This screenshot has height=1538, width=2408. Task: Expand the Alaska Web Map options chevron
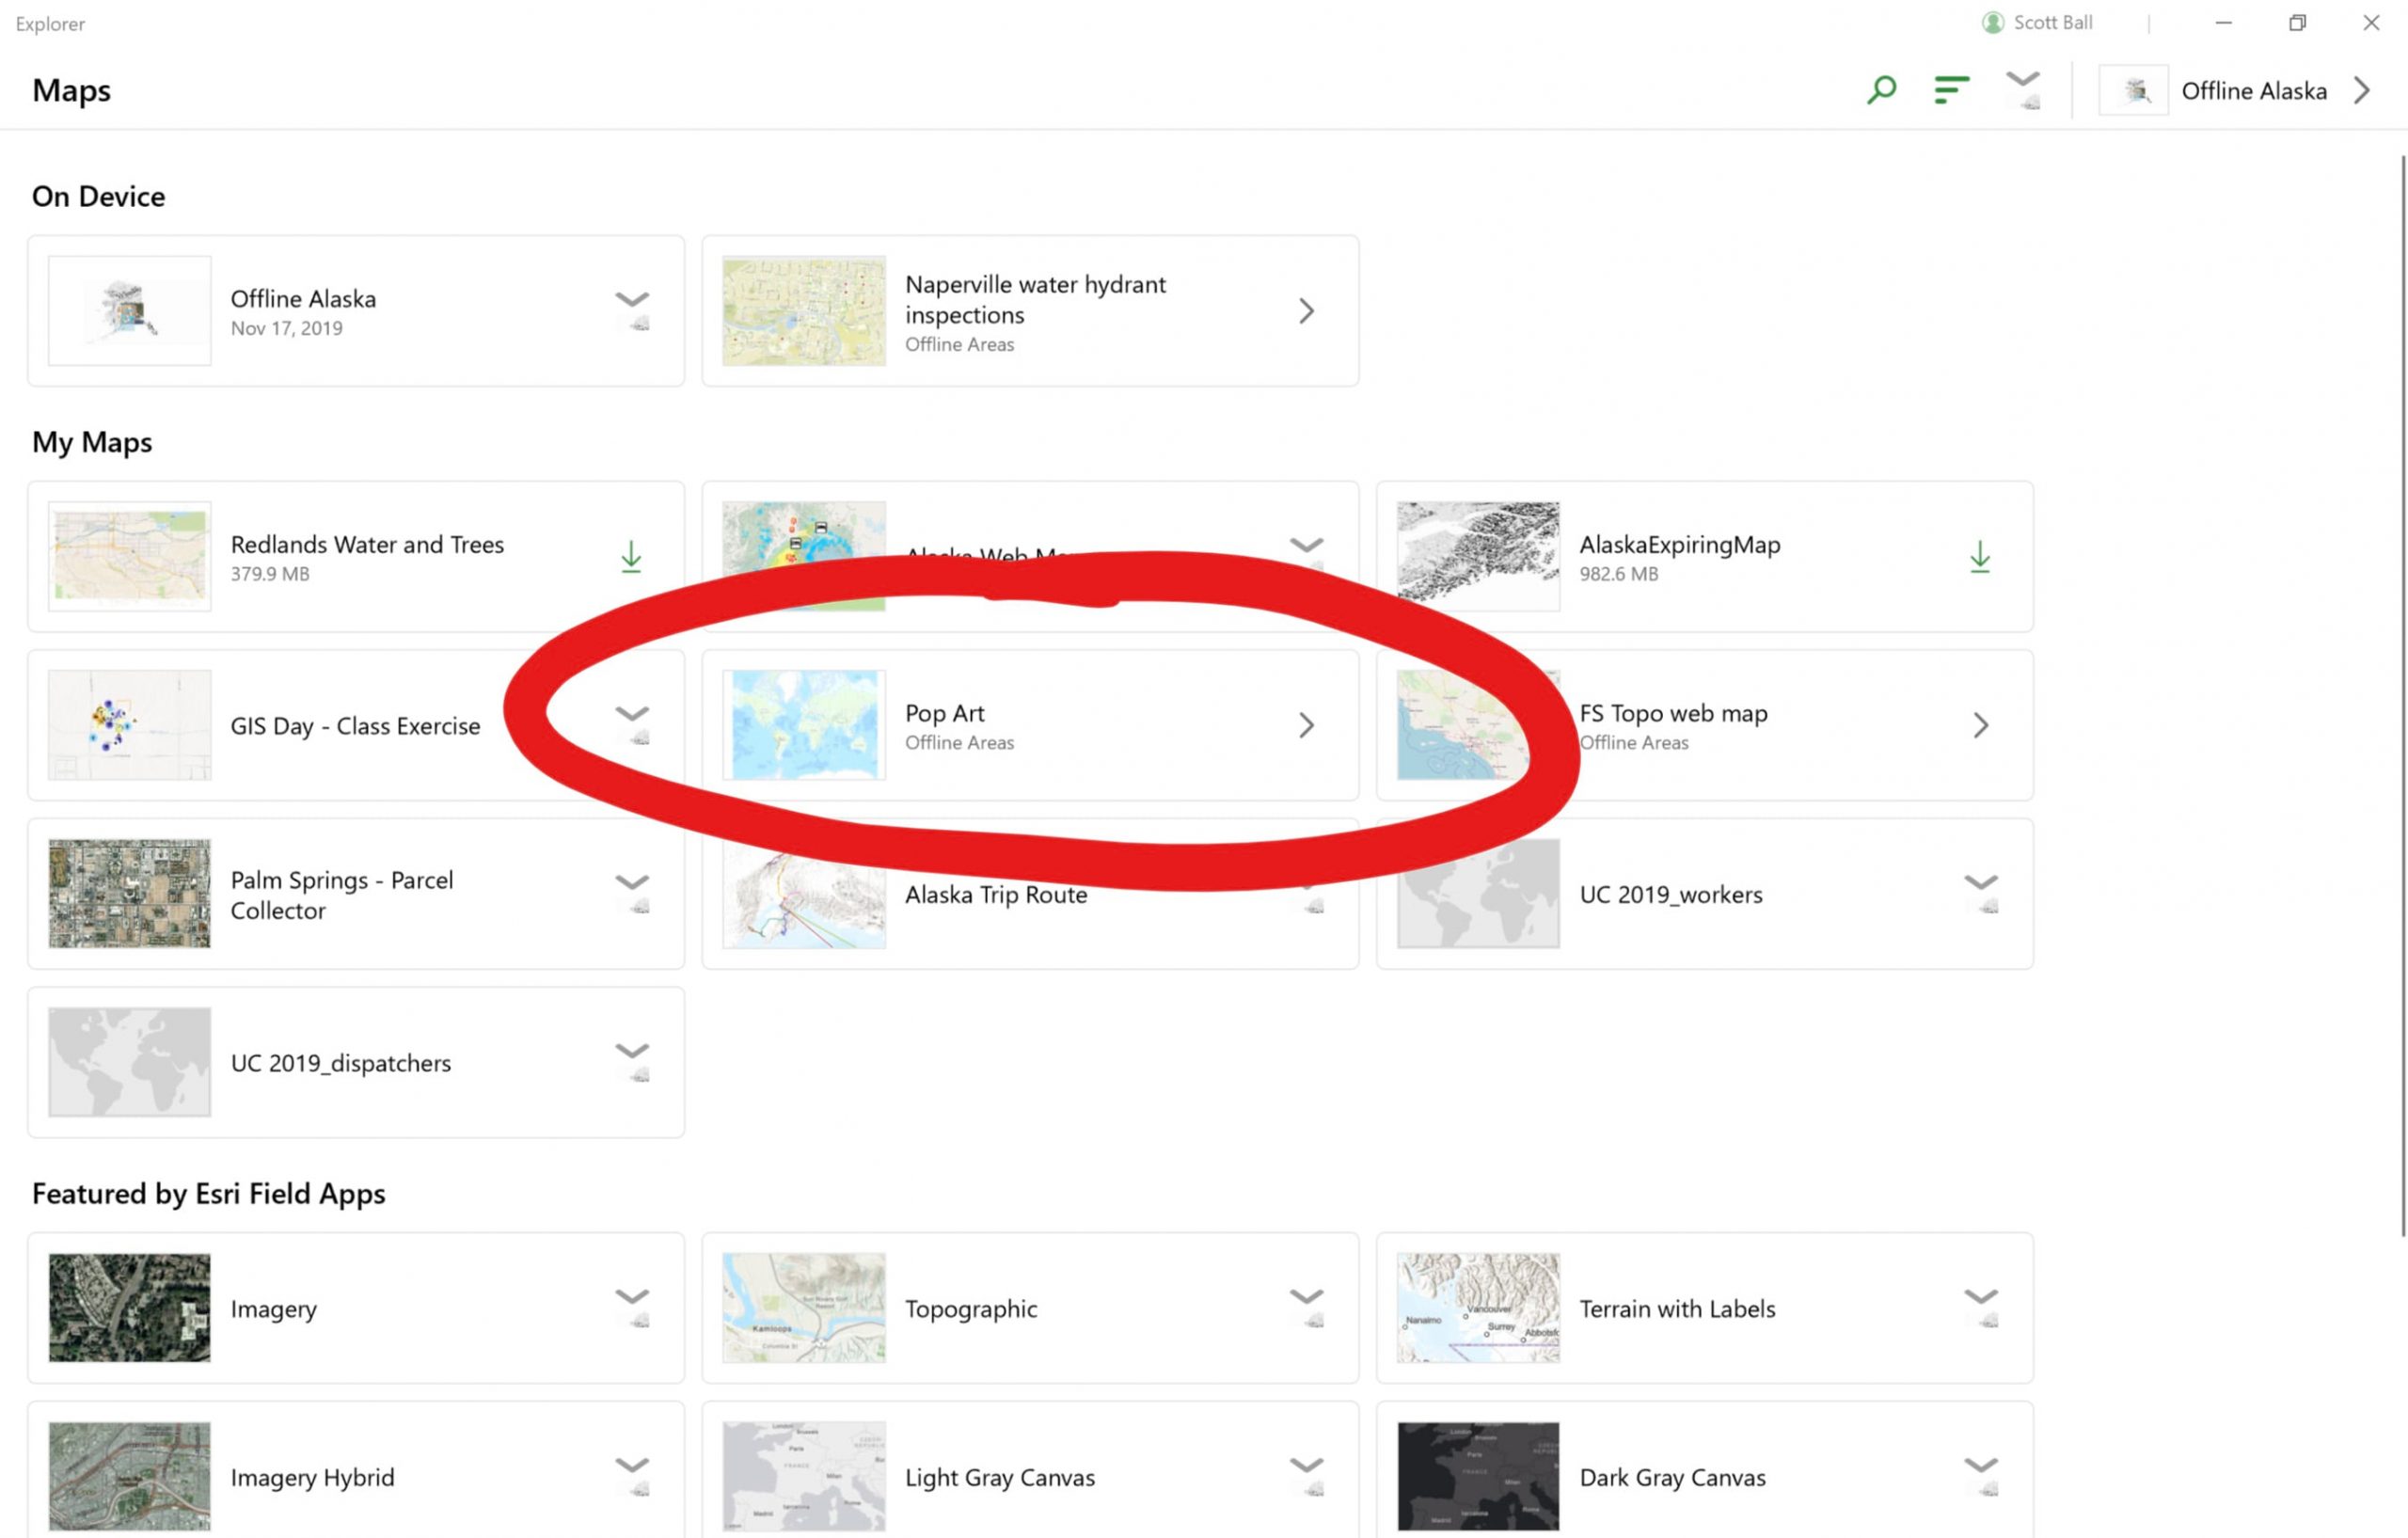click(x=1306, y=545)
